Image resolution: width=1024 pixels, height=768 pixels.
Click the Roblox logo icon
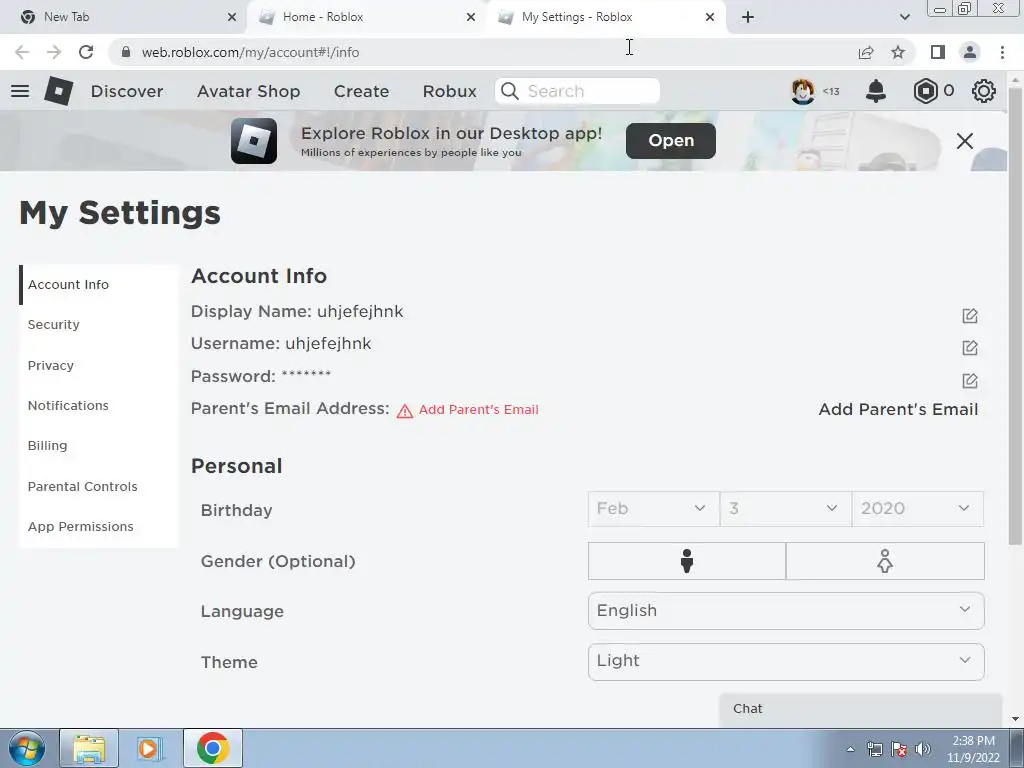click(x=59, y=91)
